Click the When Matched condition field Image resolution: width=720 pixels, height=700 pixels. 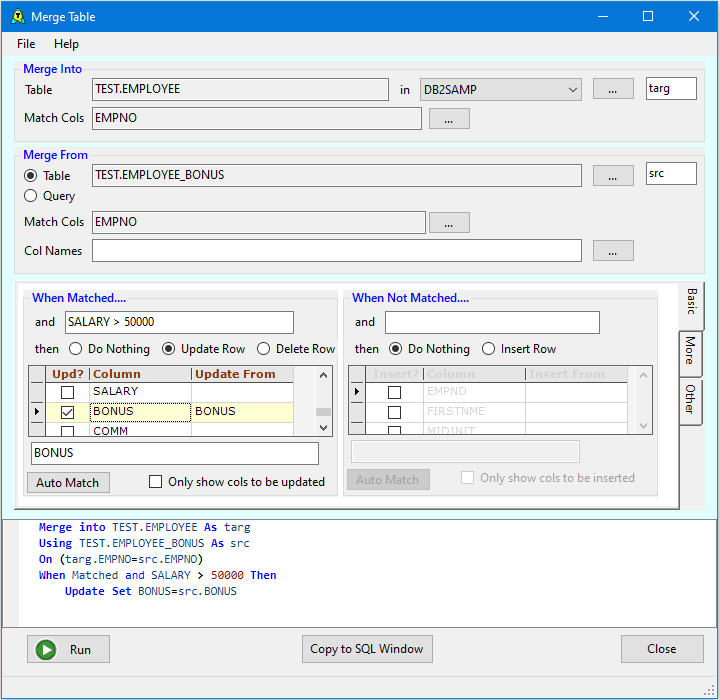[x=179, y=322]
